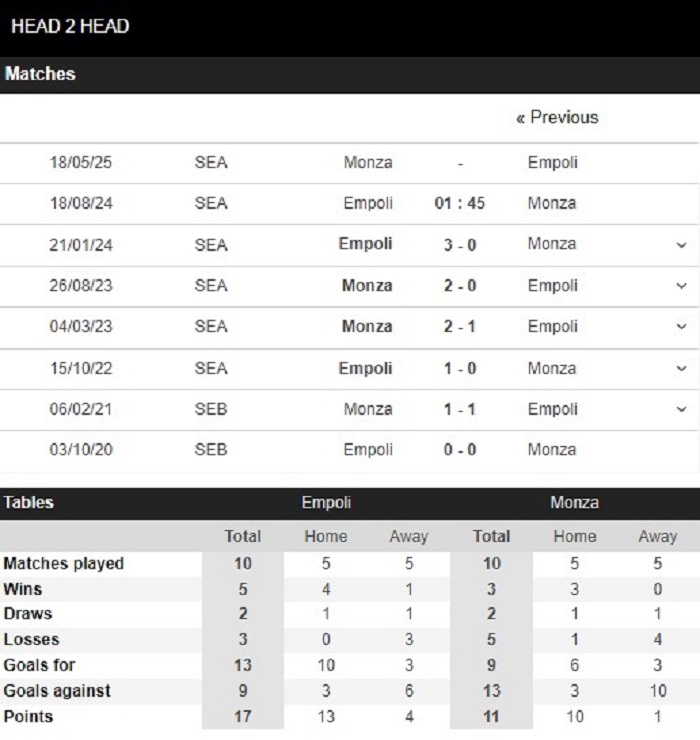Expand the 21/01/24 Empoli 3-0 Monza match

pos(681,245)
